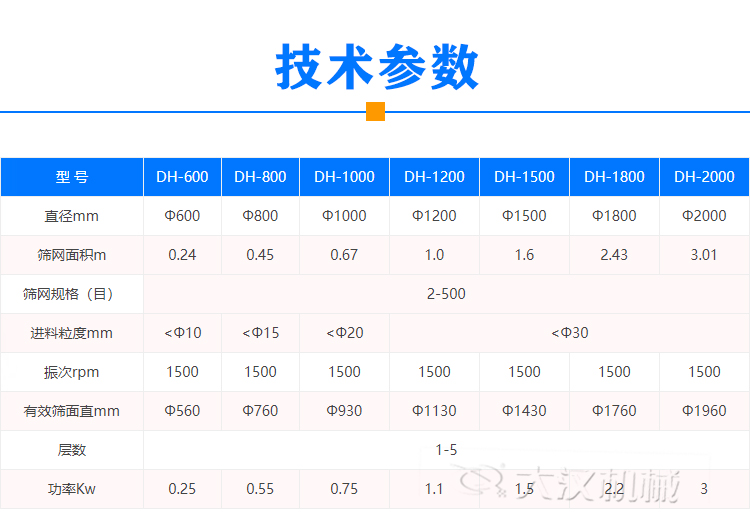Click the 2-500 mesh specification cell
This screenshot has height=529, width=750.
coord(446,294)
